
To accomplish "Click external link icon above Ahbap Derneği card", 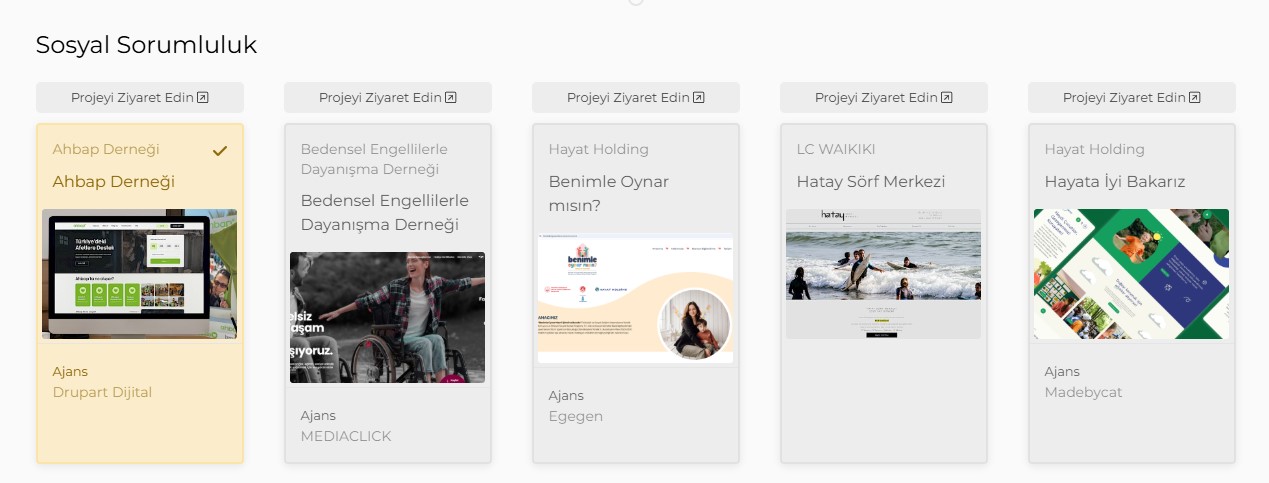I will tap(203, 98).
